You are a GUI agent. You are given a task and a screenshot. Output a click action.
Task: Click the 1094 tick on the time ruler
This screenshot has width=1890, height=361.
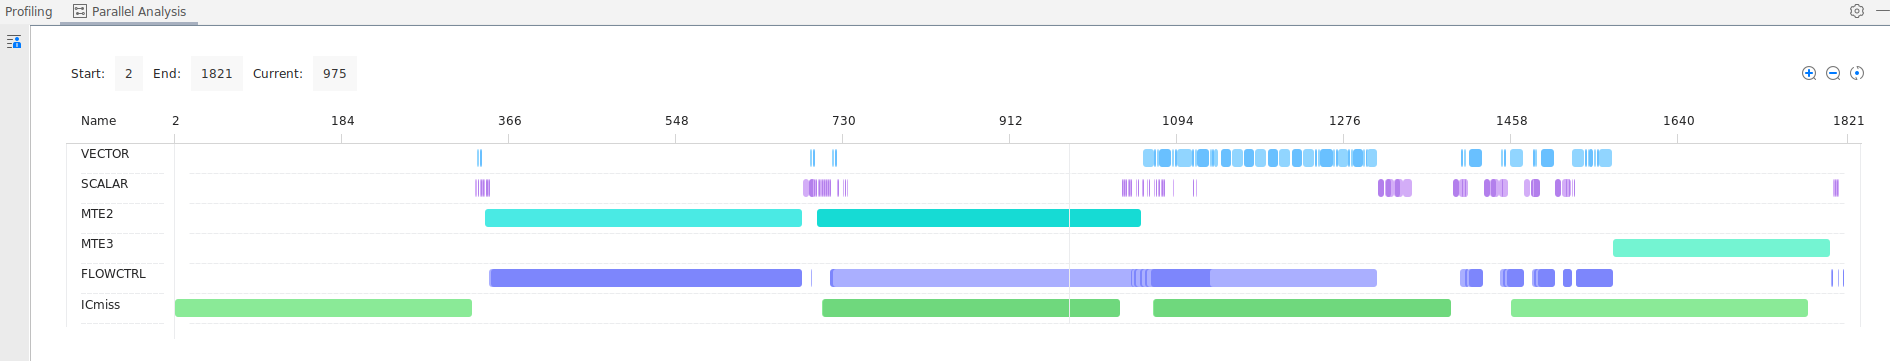click(x=1177, y=121)
